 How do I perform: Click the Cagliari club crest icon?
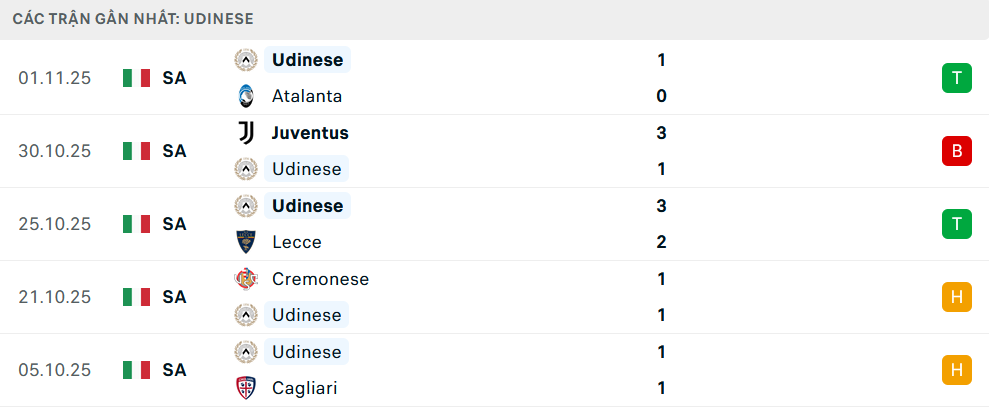click(245, 388)
